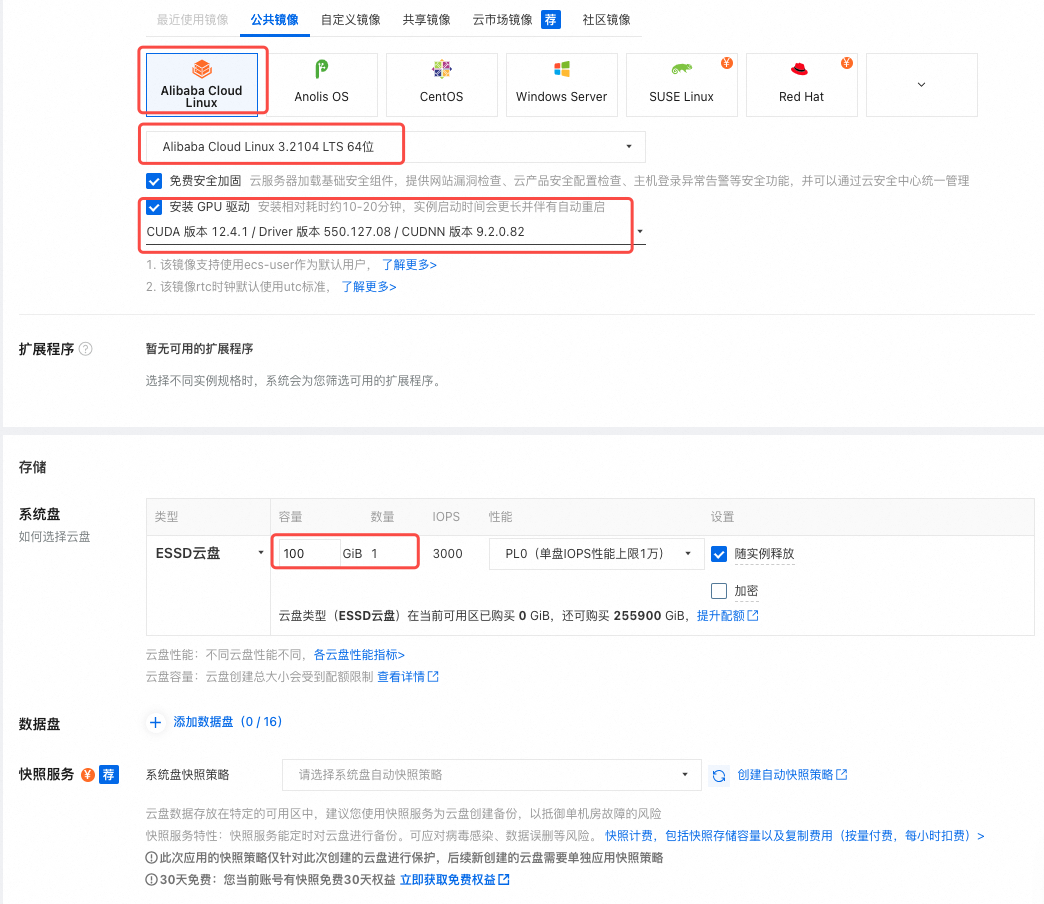Click the plus icon to add data disk
Viewport: 1044px width, 904px height.
155,722
